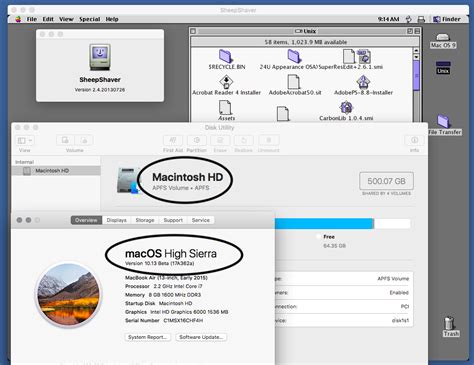This screenshot has height=365, width=474.
Task: Switch to the Service tab
Action: (201, 220)
